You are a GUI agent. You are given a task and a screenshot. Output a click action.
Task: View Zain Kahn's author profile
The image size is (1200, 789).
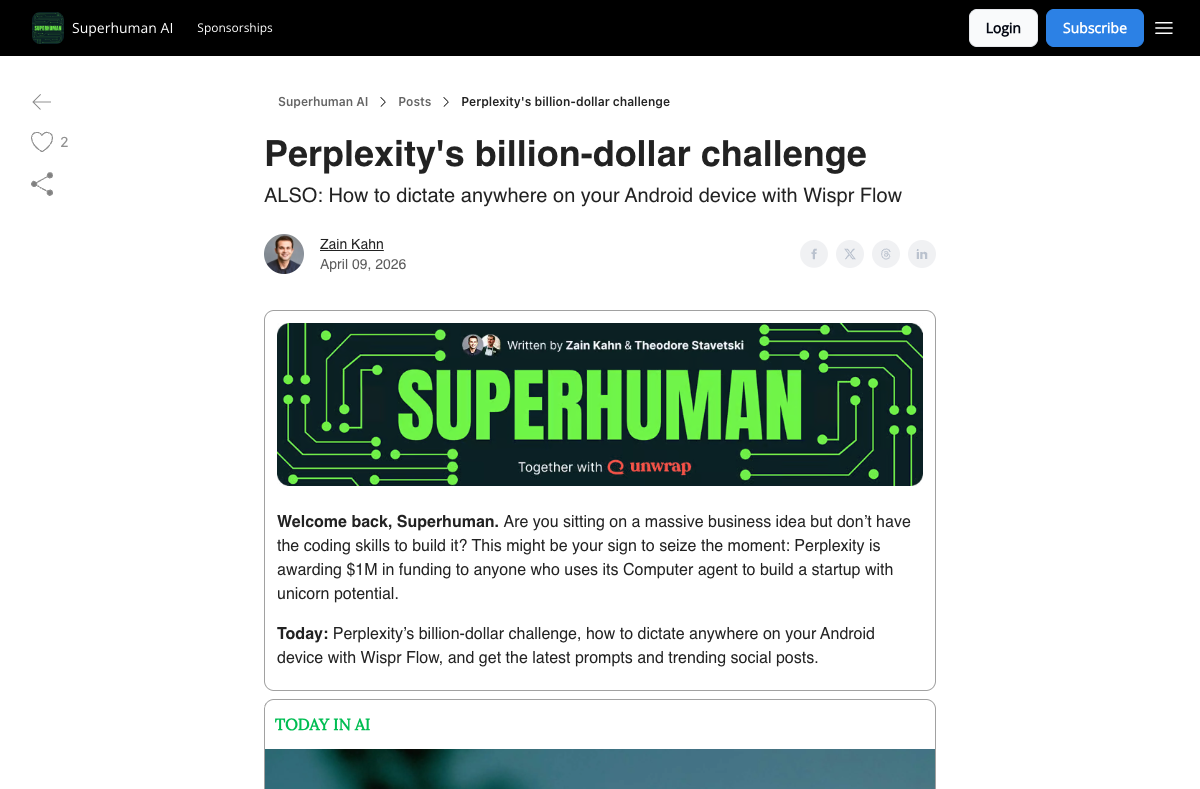[351, 244]
